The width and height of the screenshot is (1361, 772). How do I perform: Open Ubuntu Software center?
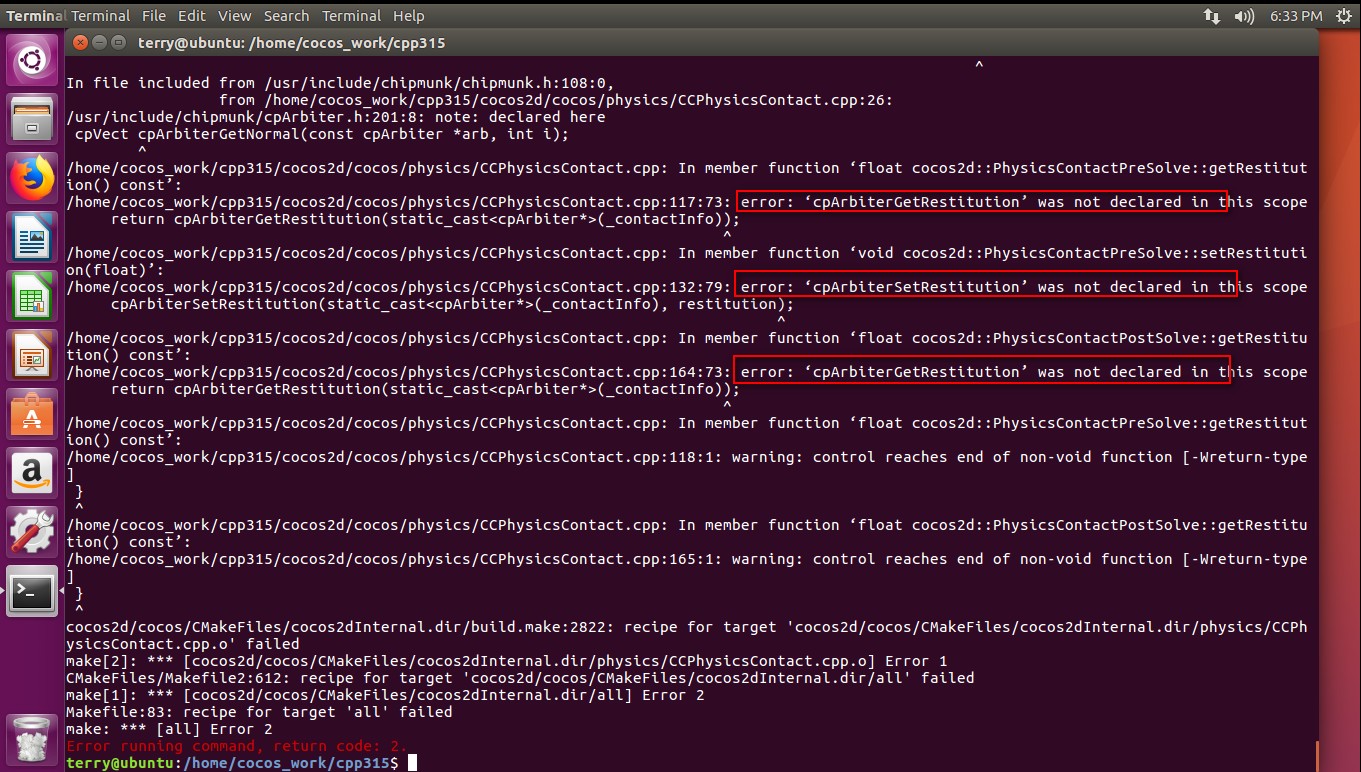pyautogui.click(x=32, y=414)
